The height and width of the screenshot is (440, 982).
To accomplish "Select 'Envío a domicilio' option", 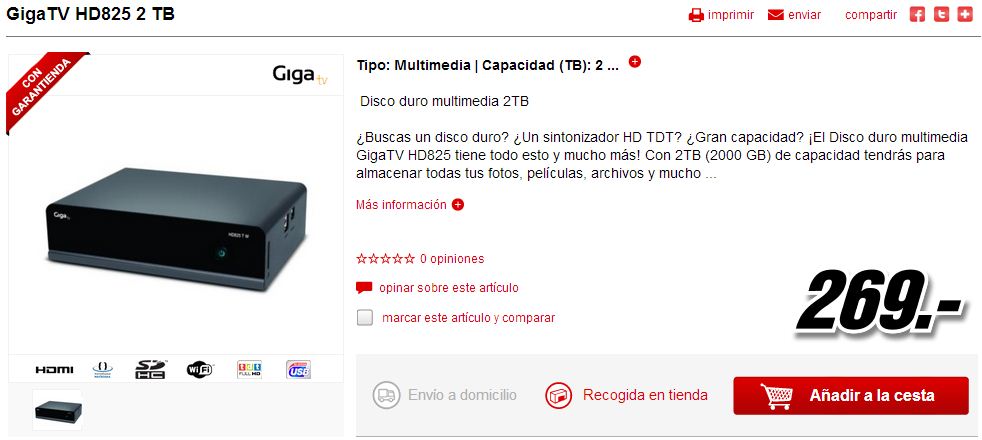I will pos(445,396).
